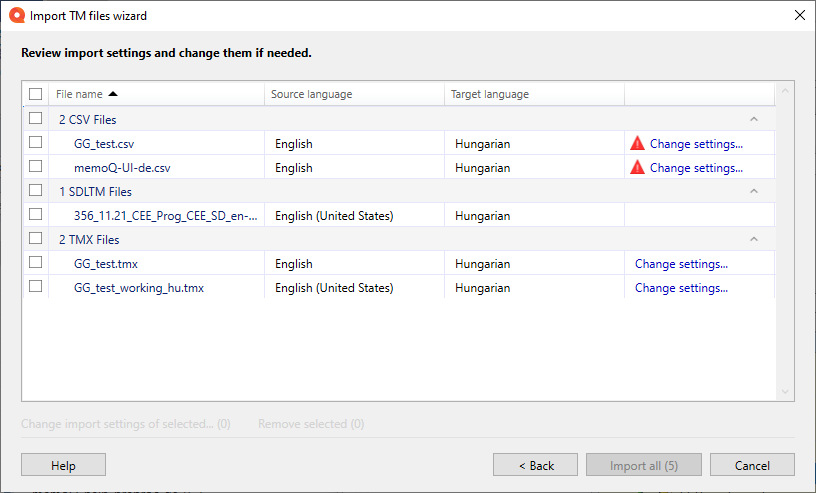Viewport: 816px width, 493px height.
Task: Click the File name sort arrow
Action: tap(113, 94)
